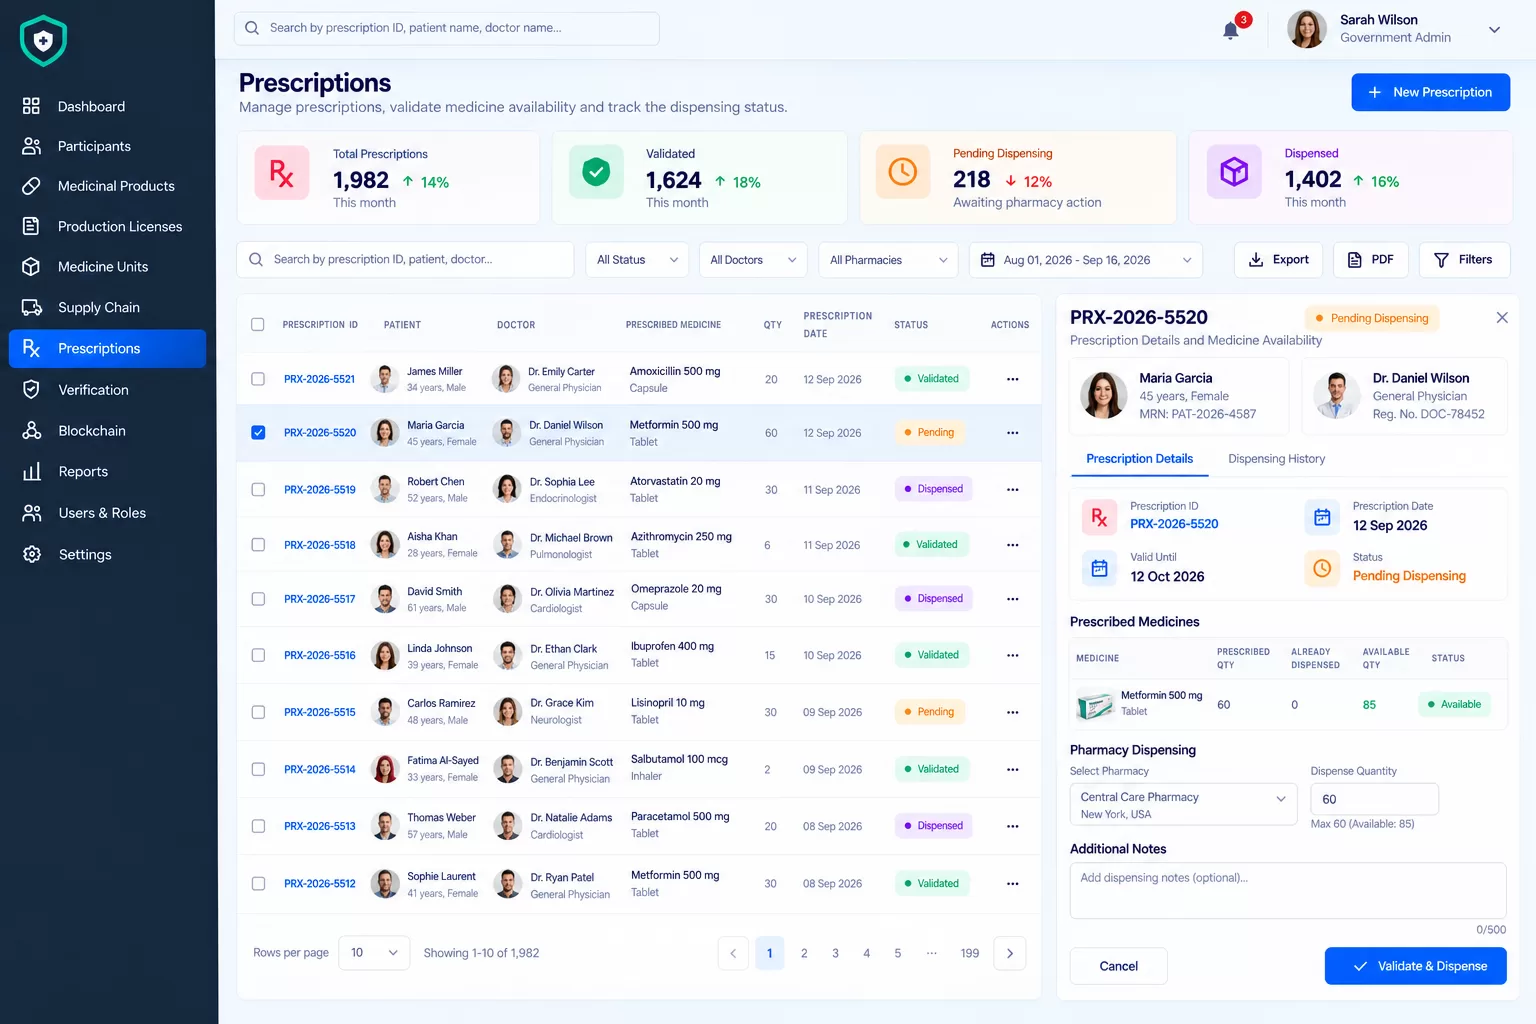Switch to Dispensing History tab
This screenshot has width=1536, height=1024.
click(x=1276, y=459)
